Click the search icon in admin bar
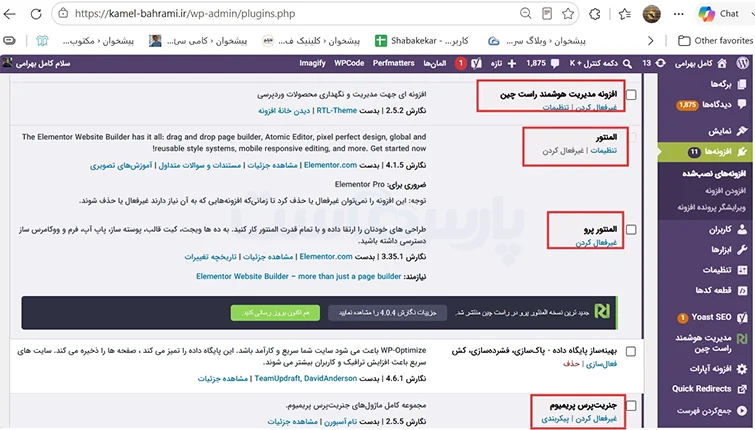The width and height of the screenshot is (755, 430). click(x=627, y=63)
